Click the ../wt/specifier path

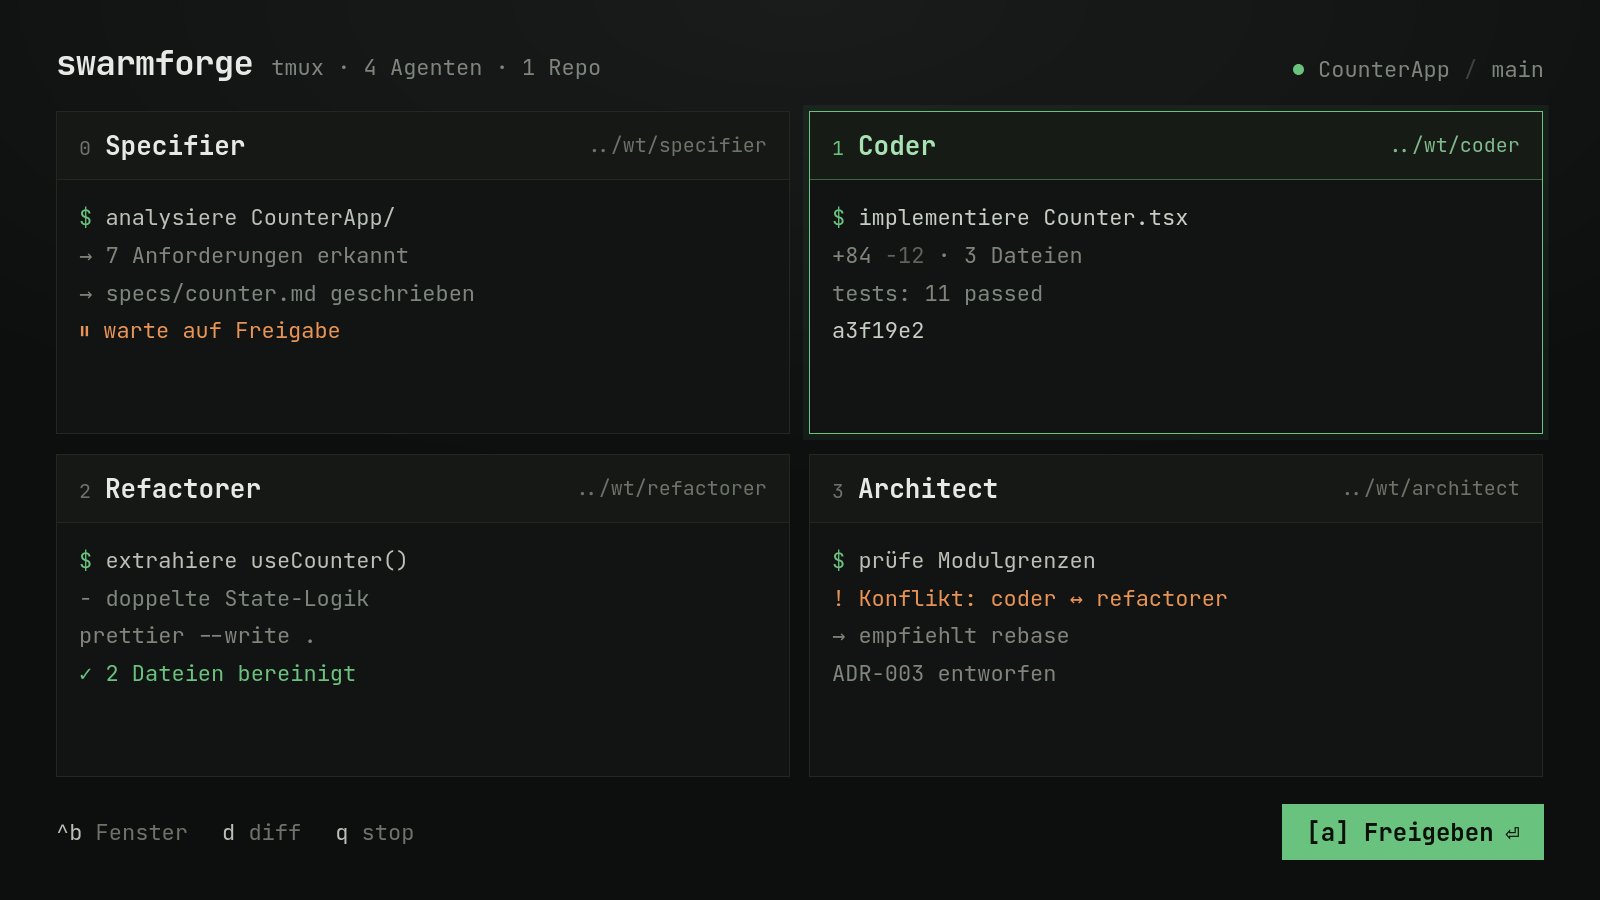[678, 146]
